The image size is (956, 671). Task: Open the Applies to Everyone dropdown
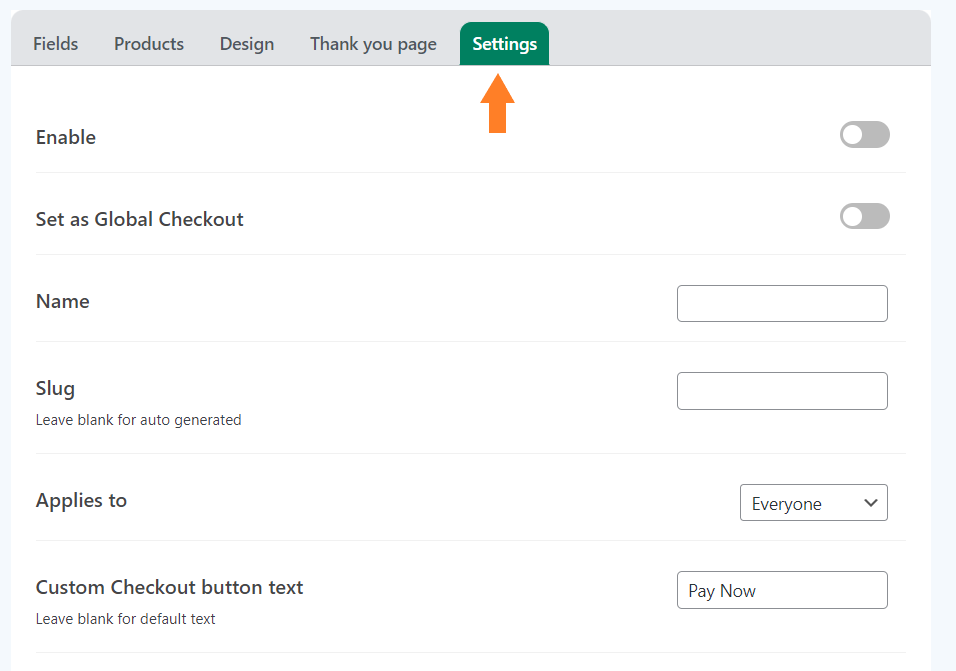(814, 503)
